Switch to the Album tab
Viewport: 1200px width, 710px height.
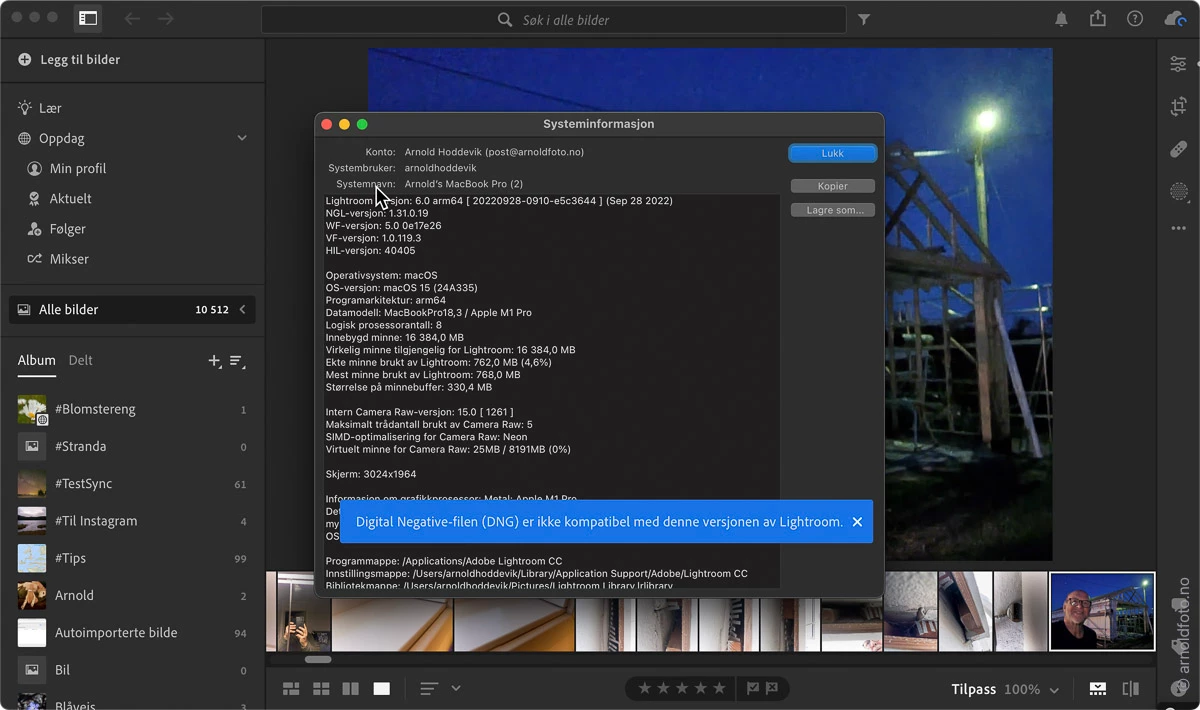coord(36,361)
